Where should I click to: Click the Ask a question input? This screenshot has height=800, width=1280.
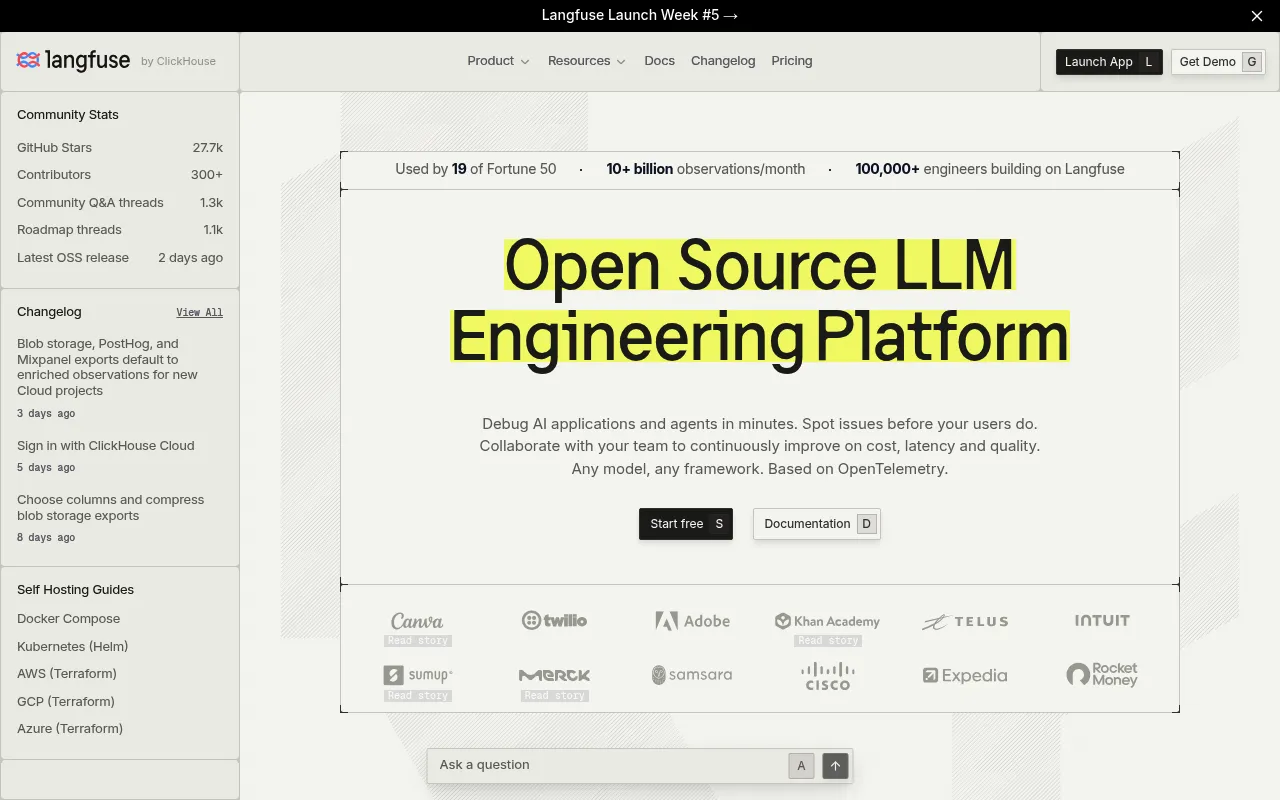(x=610, y=765)
